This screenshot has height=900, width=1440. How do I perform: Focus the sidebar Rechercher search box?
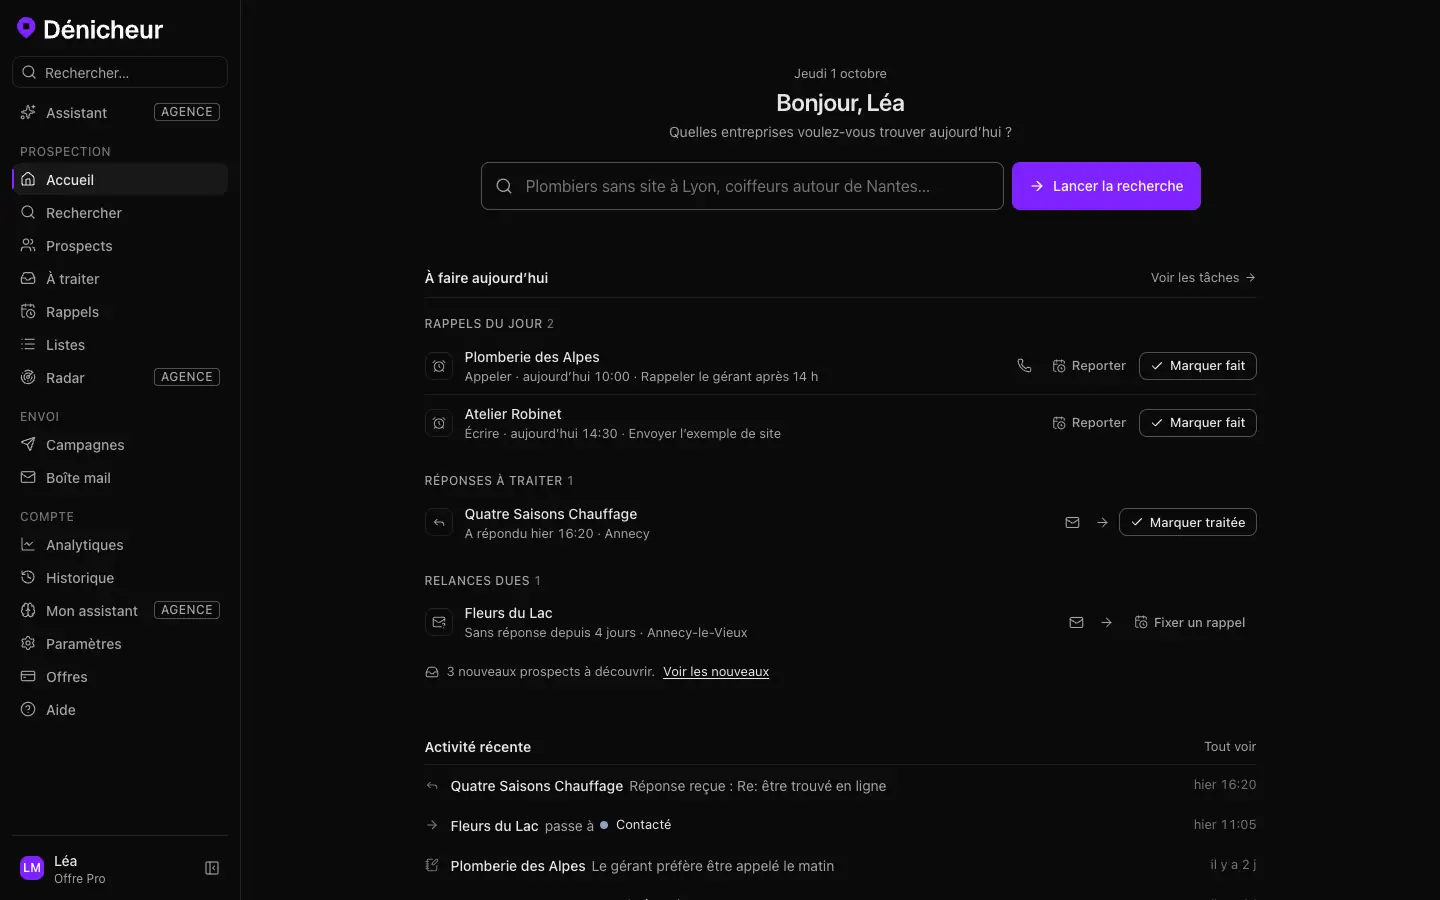pos(120,72)
